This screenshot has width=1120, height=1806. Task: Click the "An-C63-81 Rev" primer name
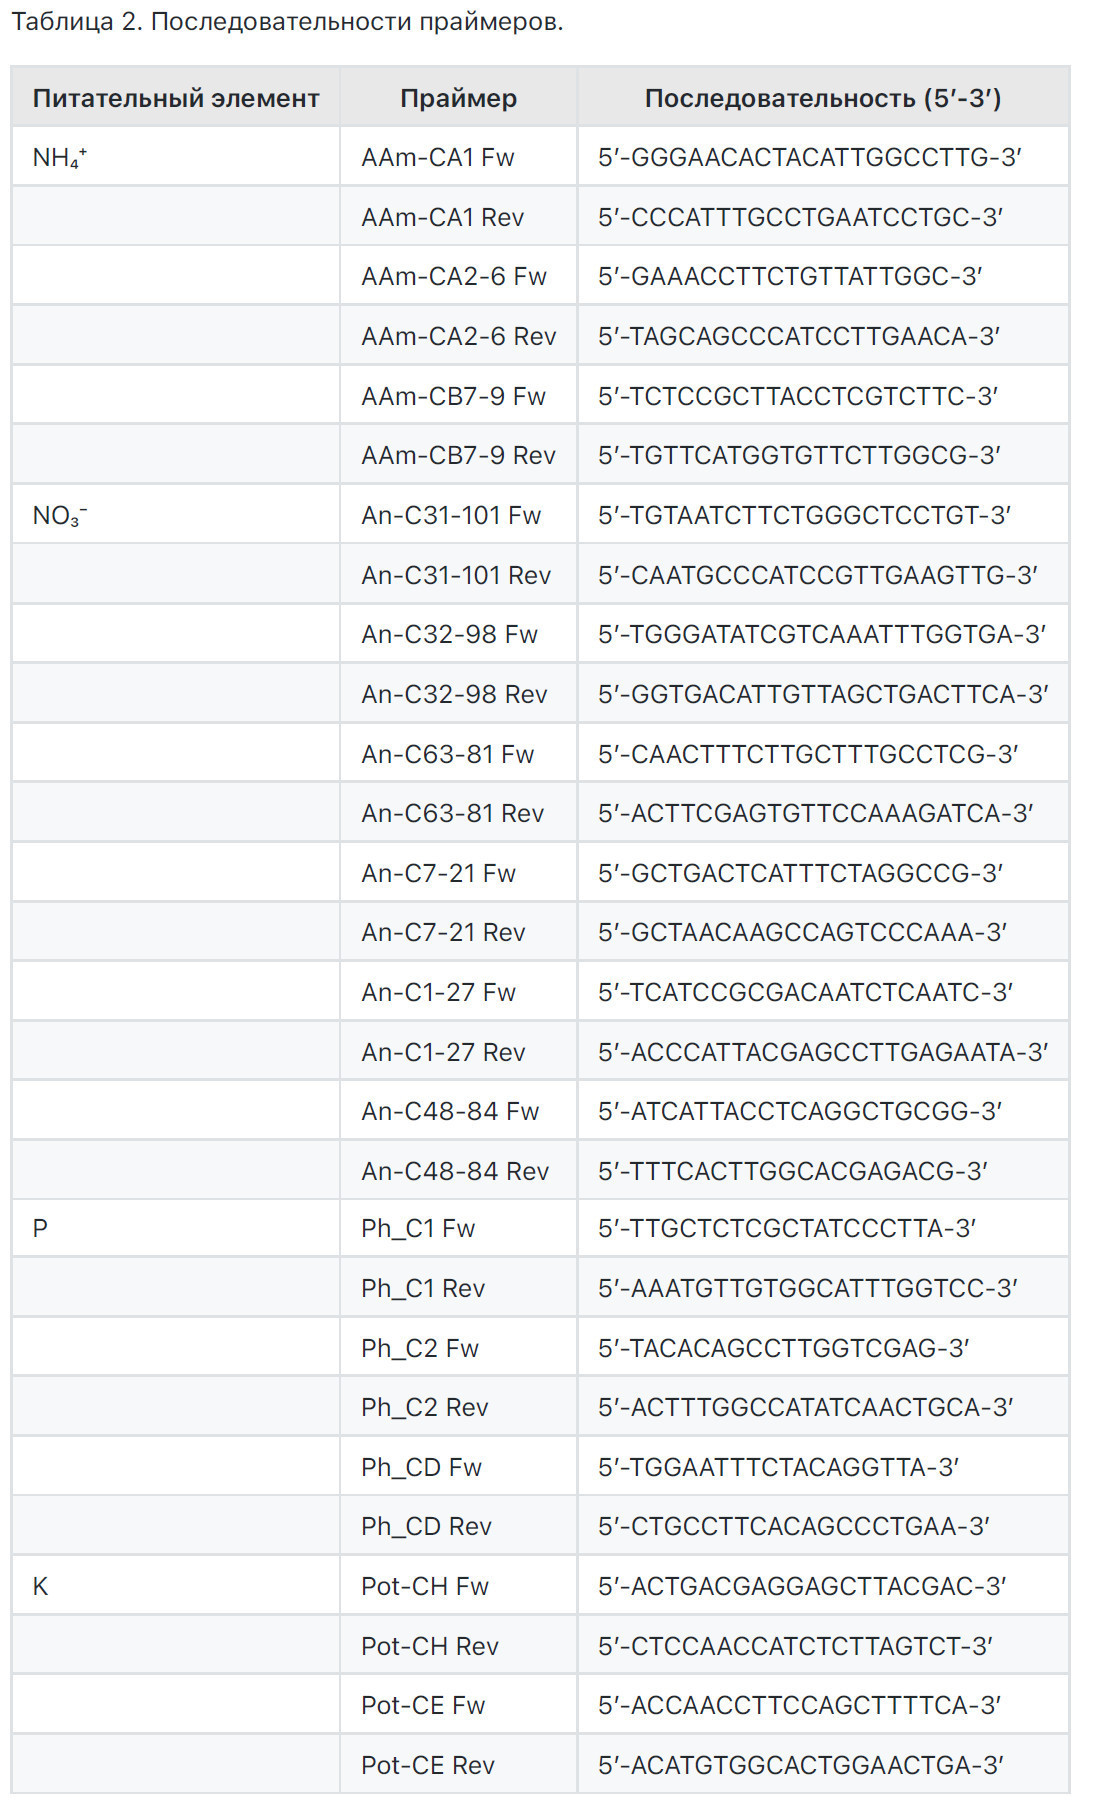[x=453, y=814]
